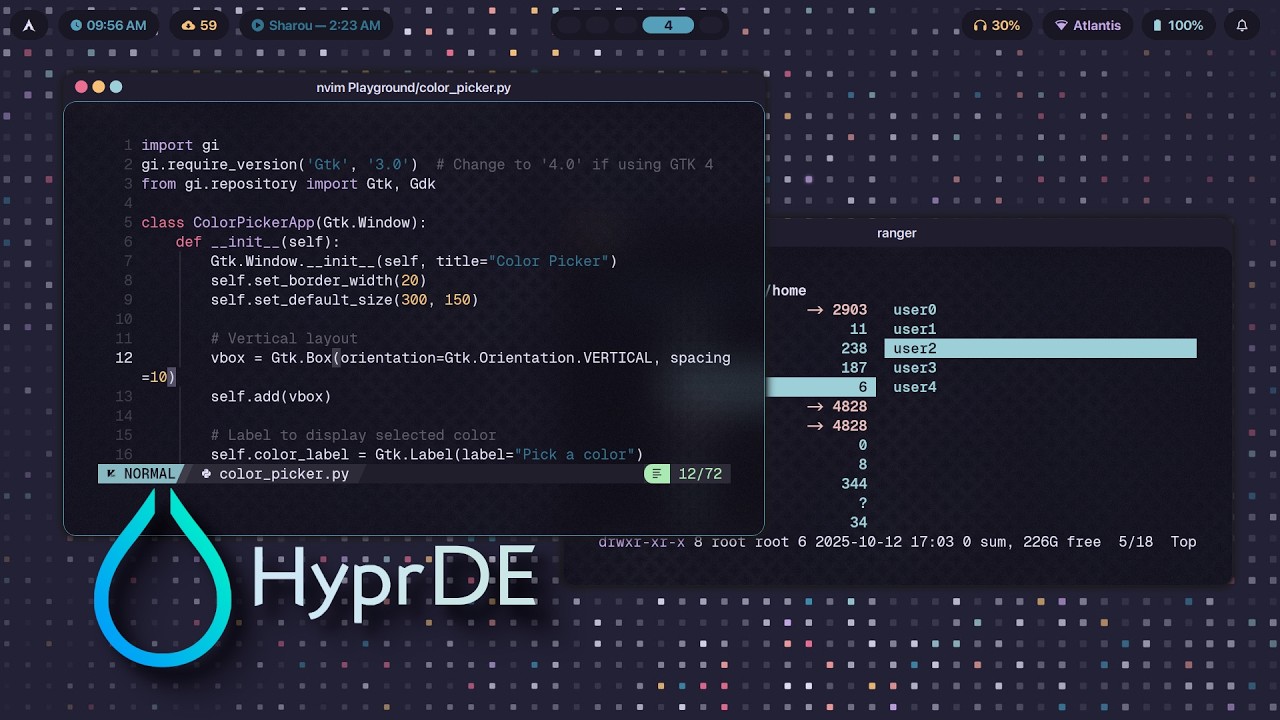Place cursor on 'import gi' line
The width and height of the screenshot is (1280, 720).
click(180, 145)
